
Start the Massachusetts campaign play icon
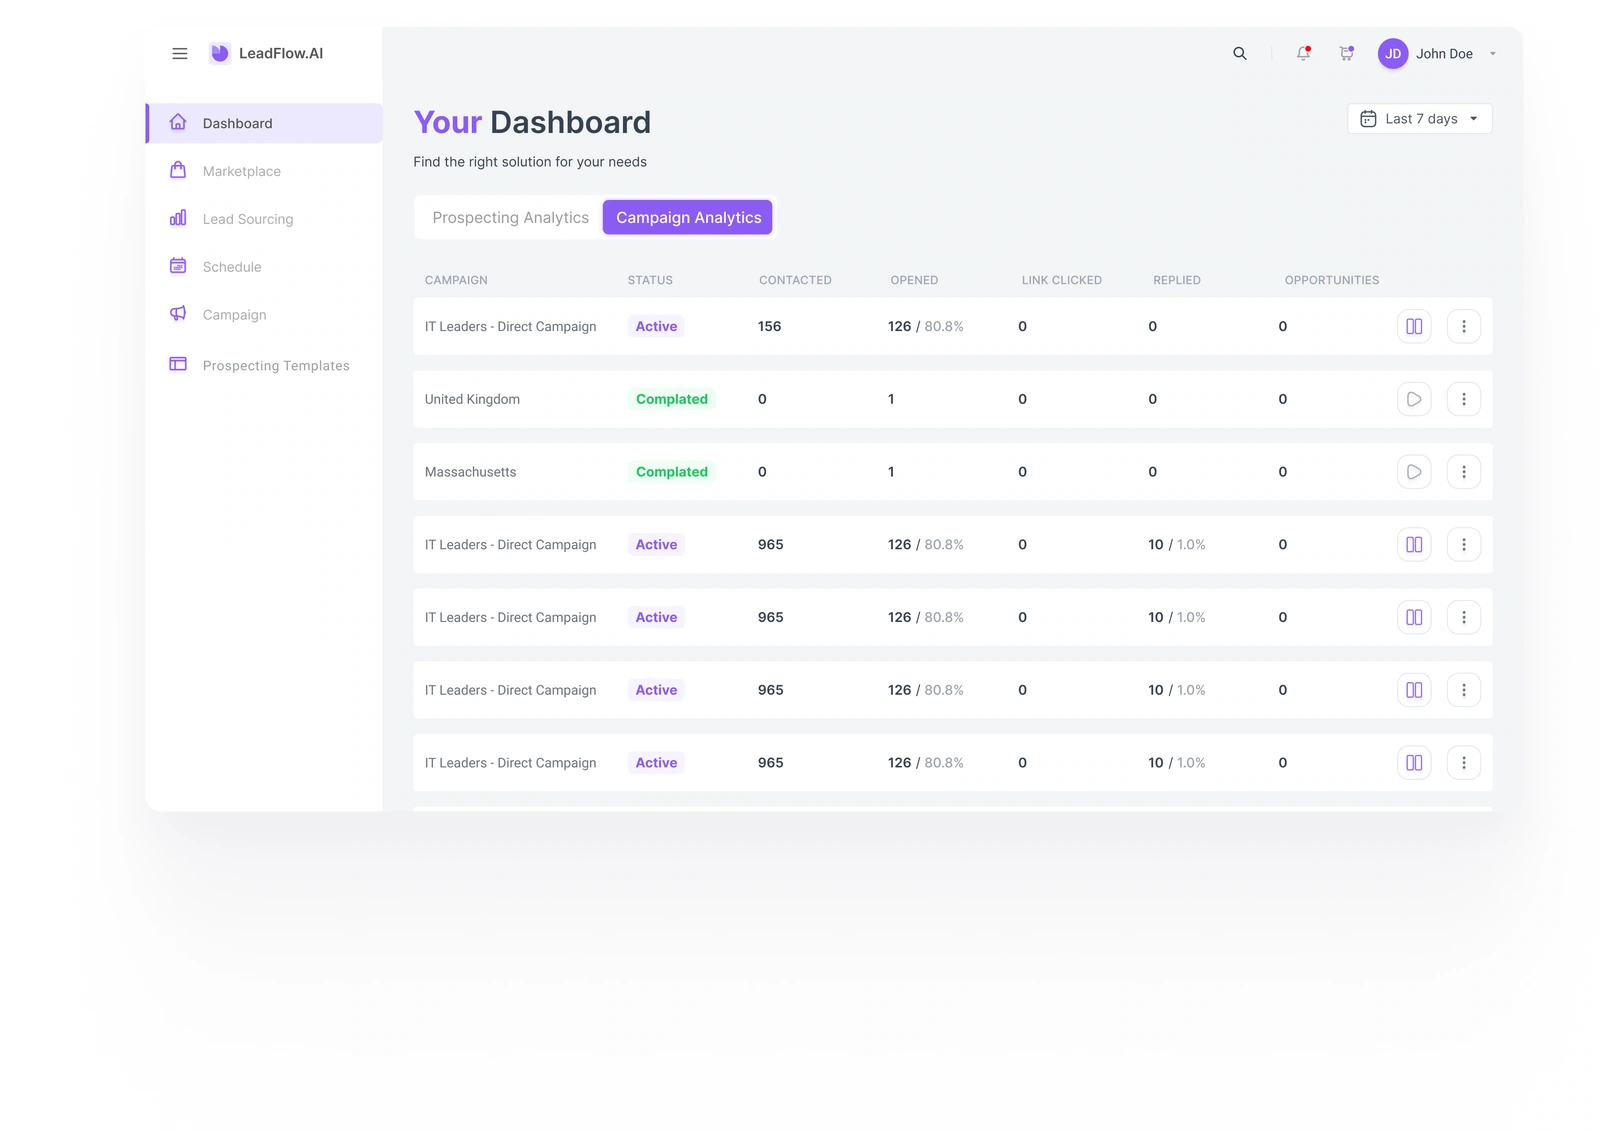coord(1414,472)
